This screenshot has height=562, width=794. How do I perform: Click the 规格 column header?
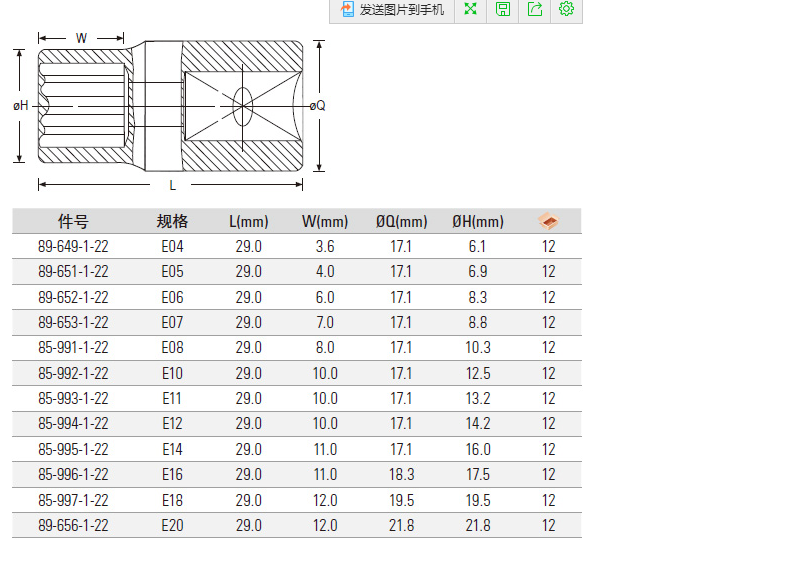pos(172,221)
